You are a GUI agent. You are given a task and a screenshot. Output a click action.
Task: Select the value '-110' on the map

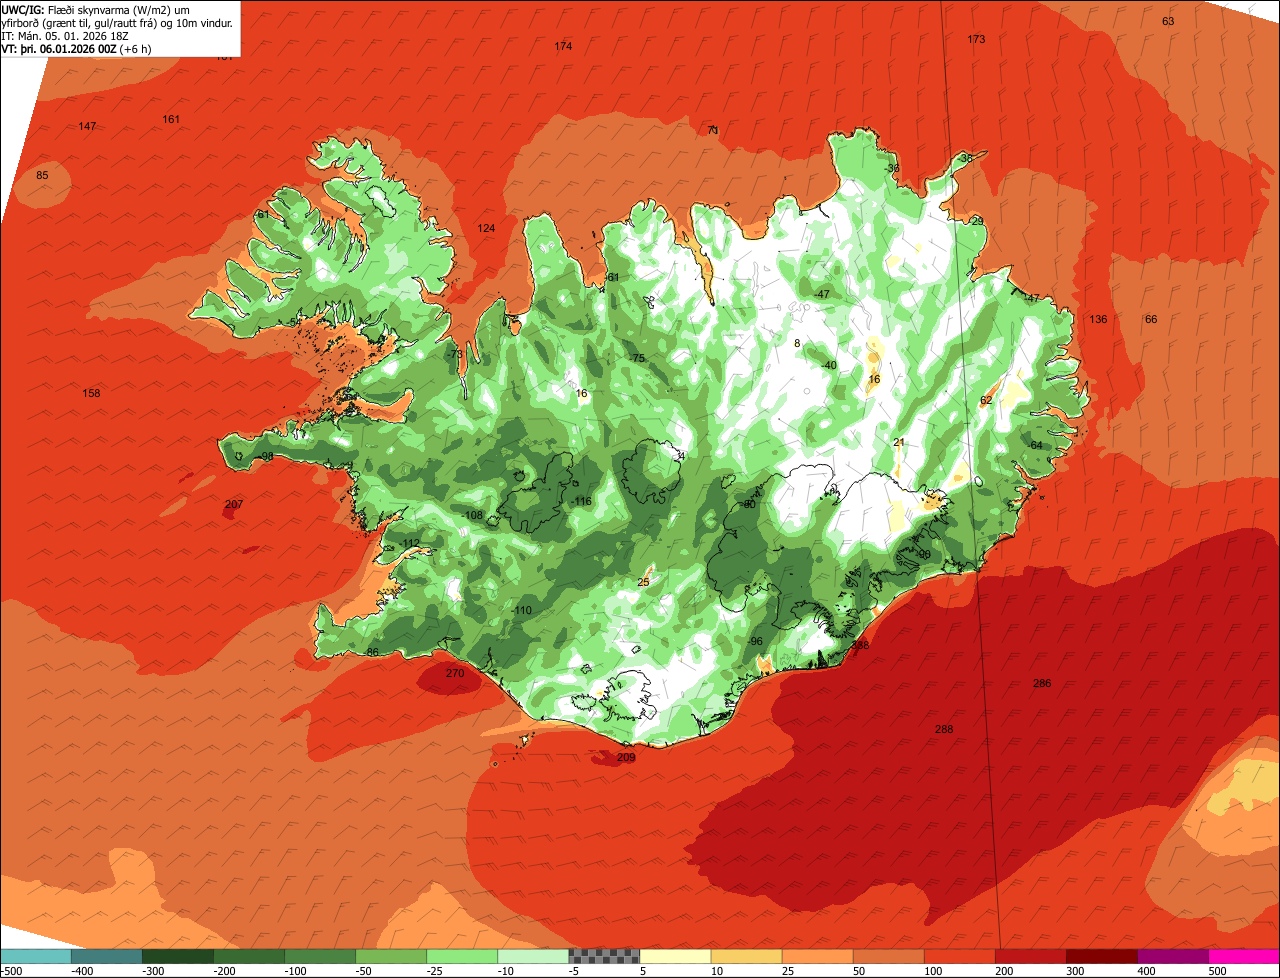[521, 610]
